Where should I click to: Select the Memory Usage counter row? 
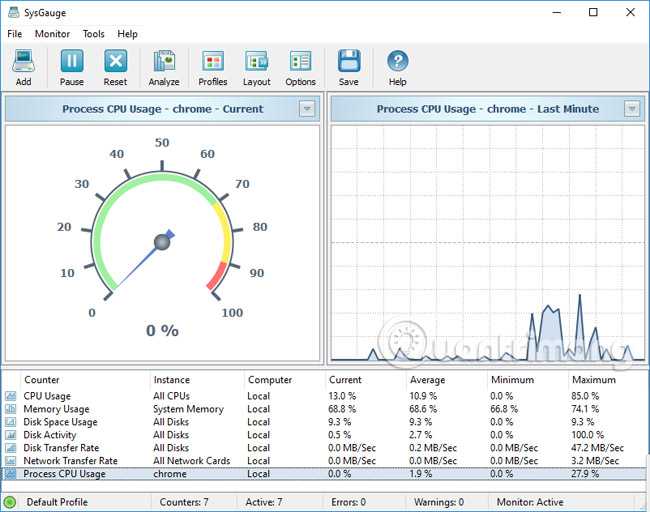[x=56, y=409]
